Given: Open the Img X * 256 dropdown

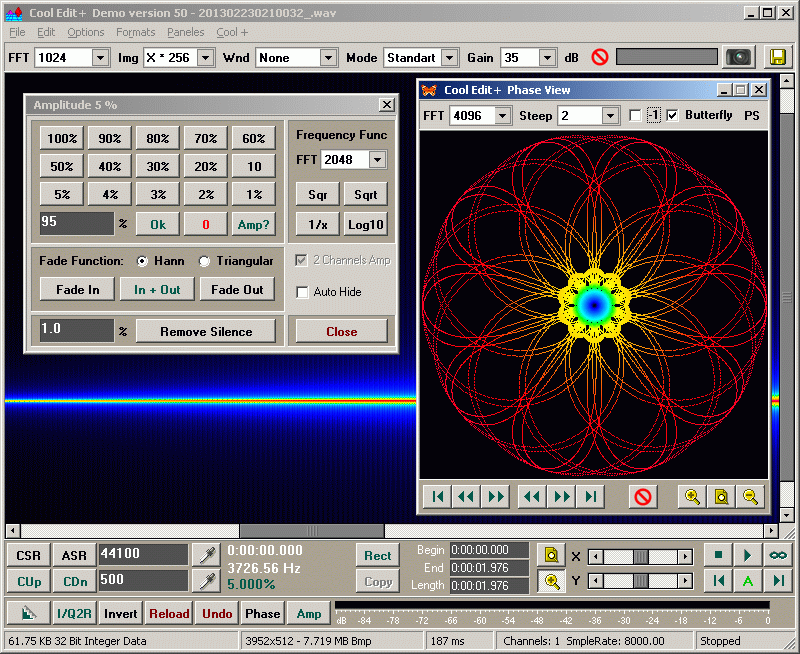Looking at the screenshot, I should 205,58.
